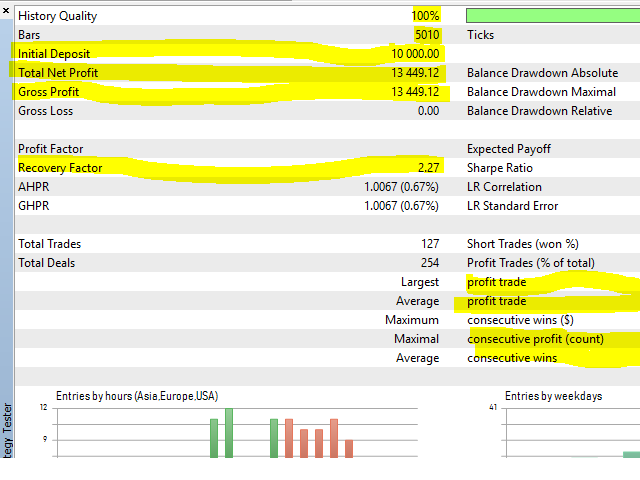The width and height of the screenshot is (640, 480).
Task: Click the Total Trades value 127
Action: pos(429,244)
